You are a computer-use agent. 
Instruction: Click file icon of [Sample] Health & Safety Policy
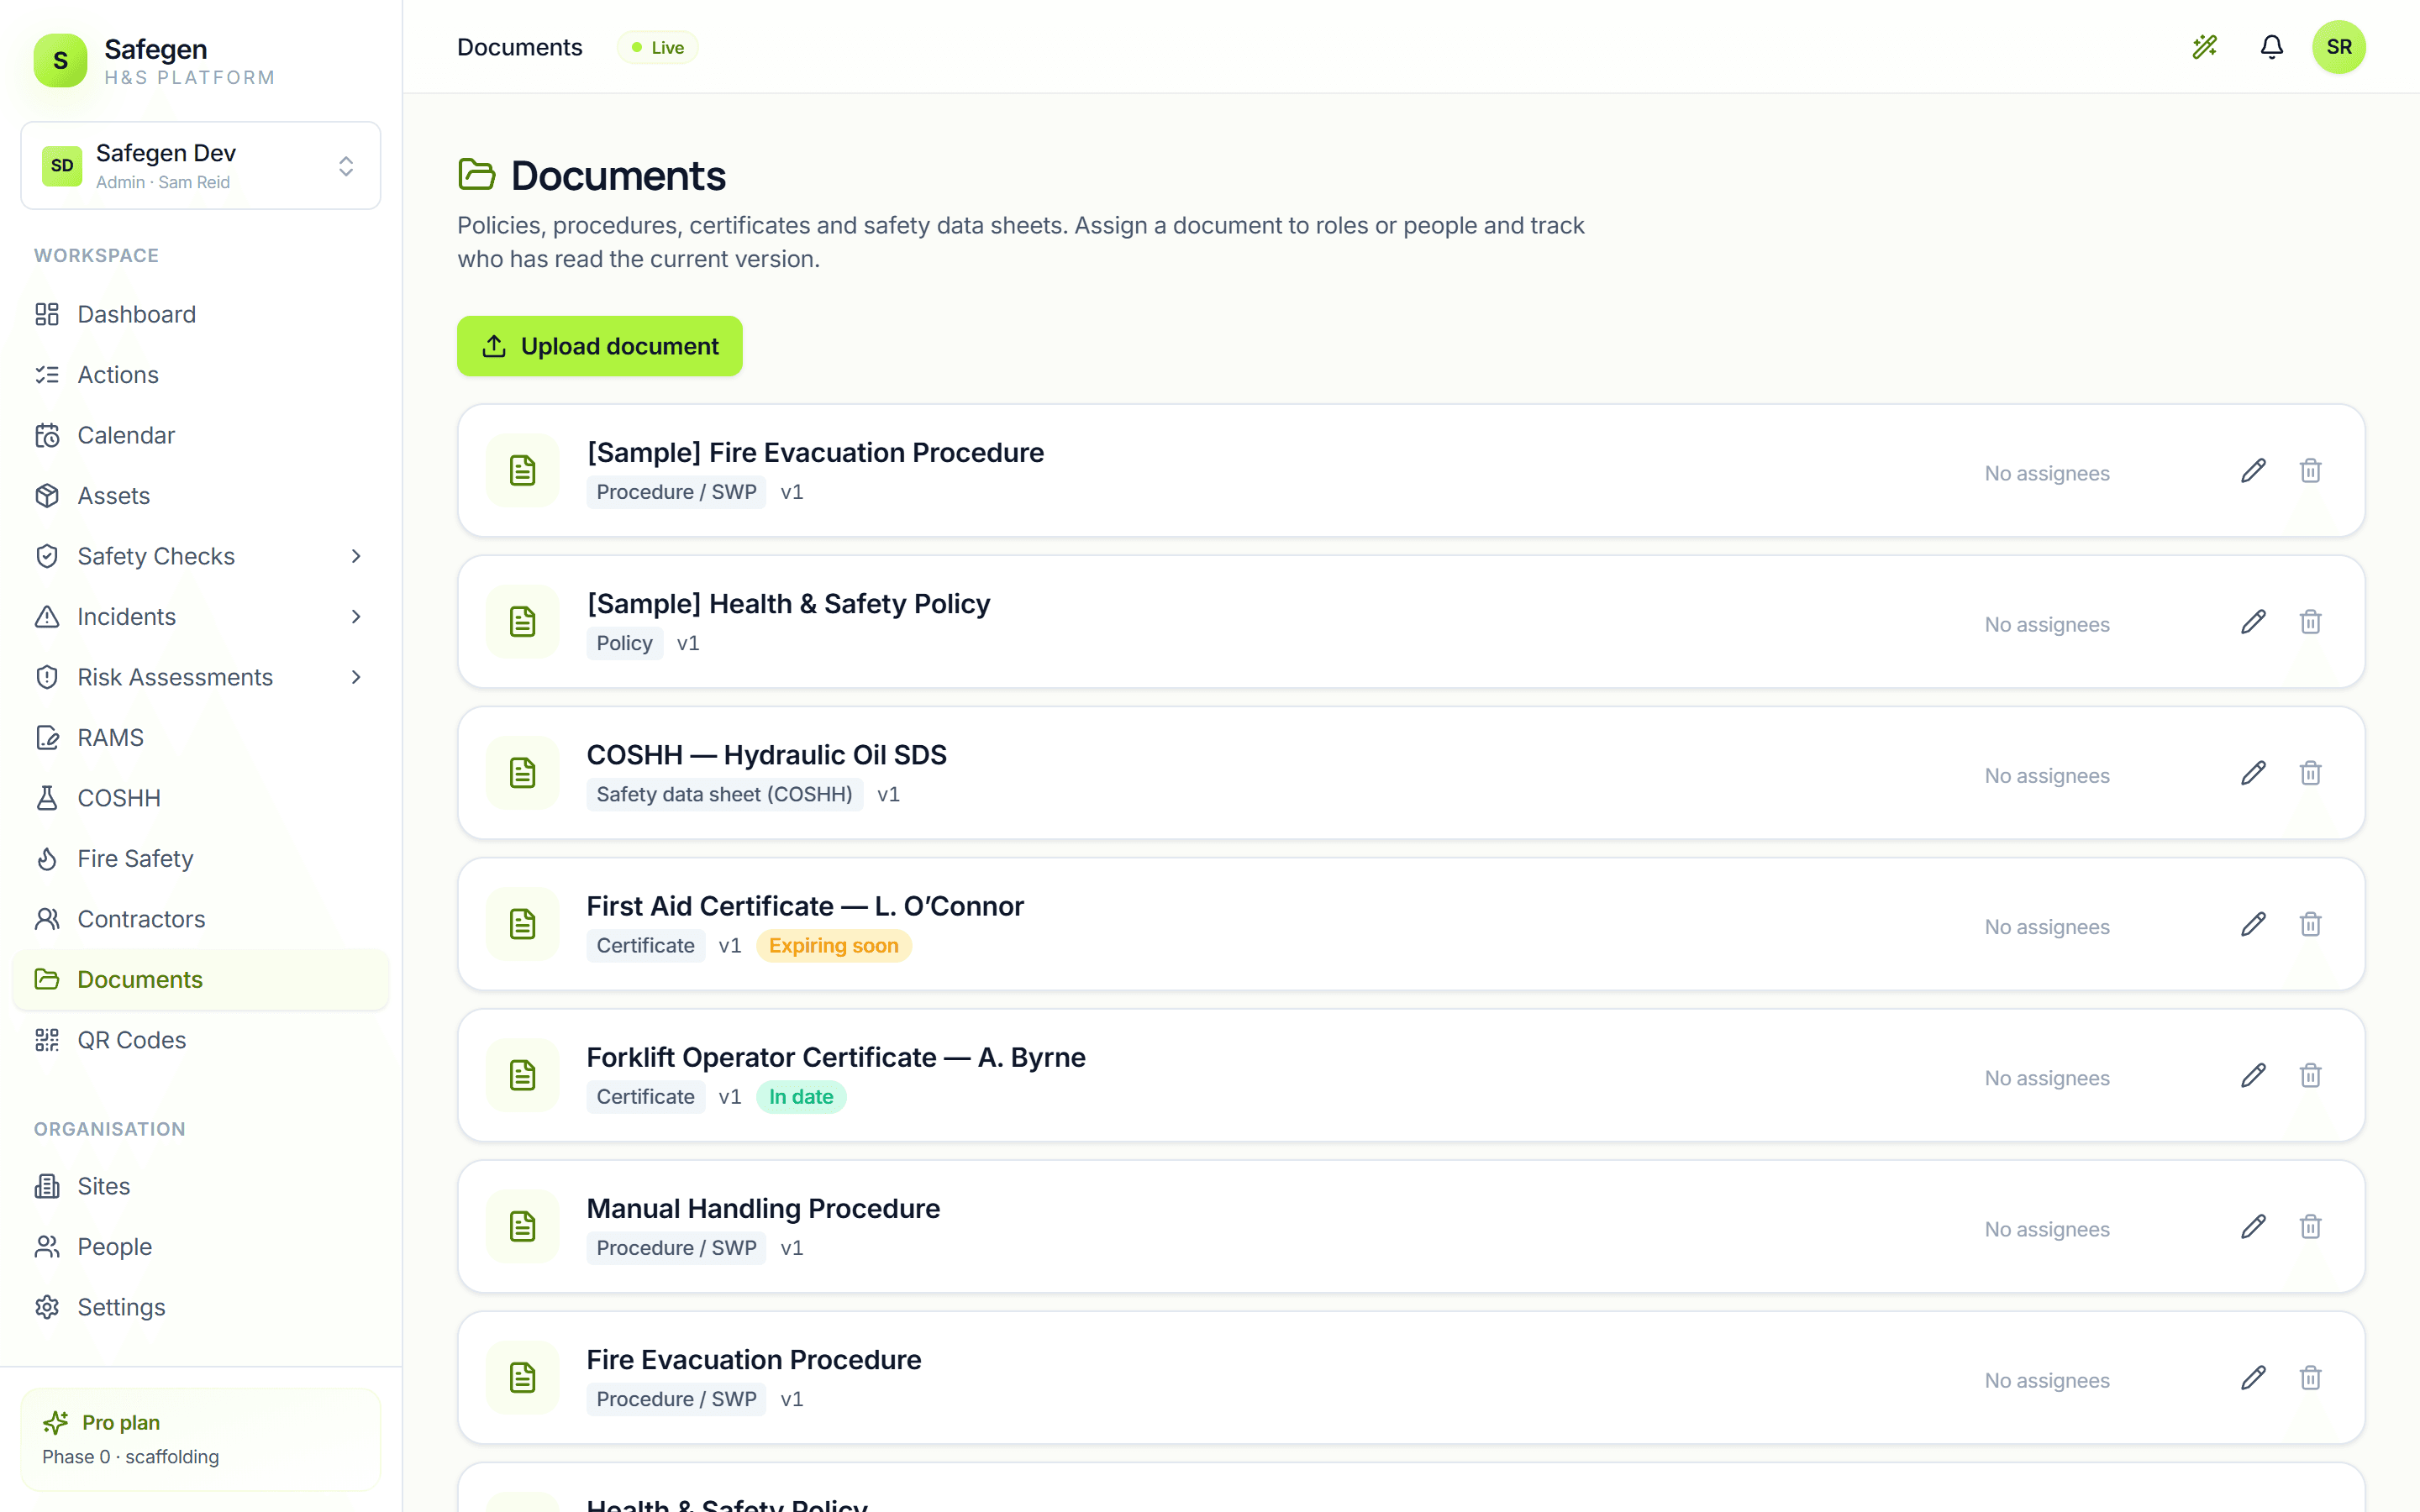coord(522,622)
